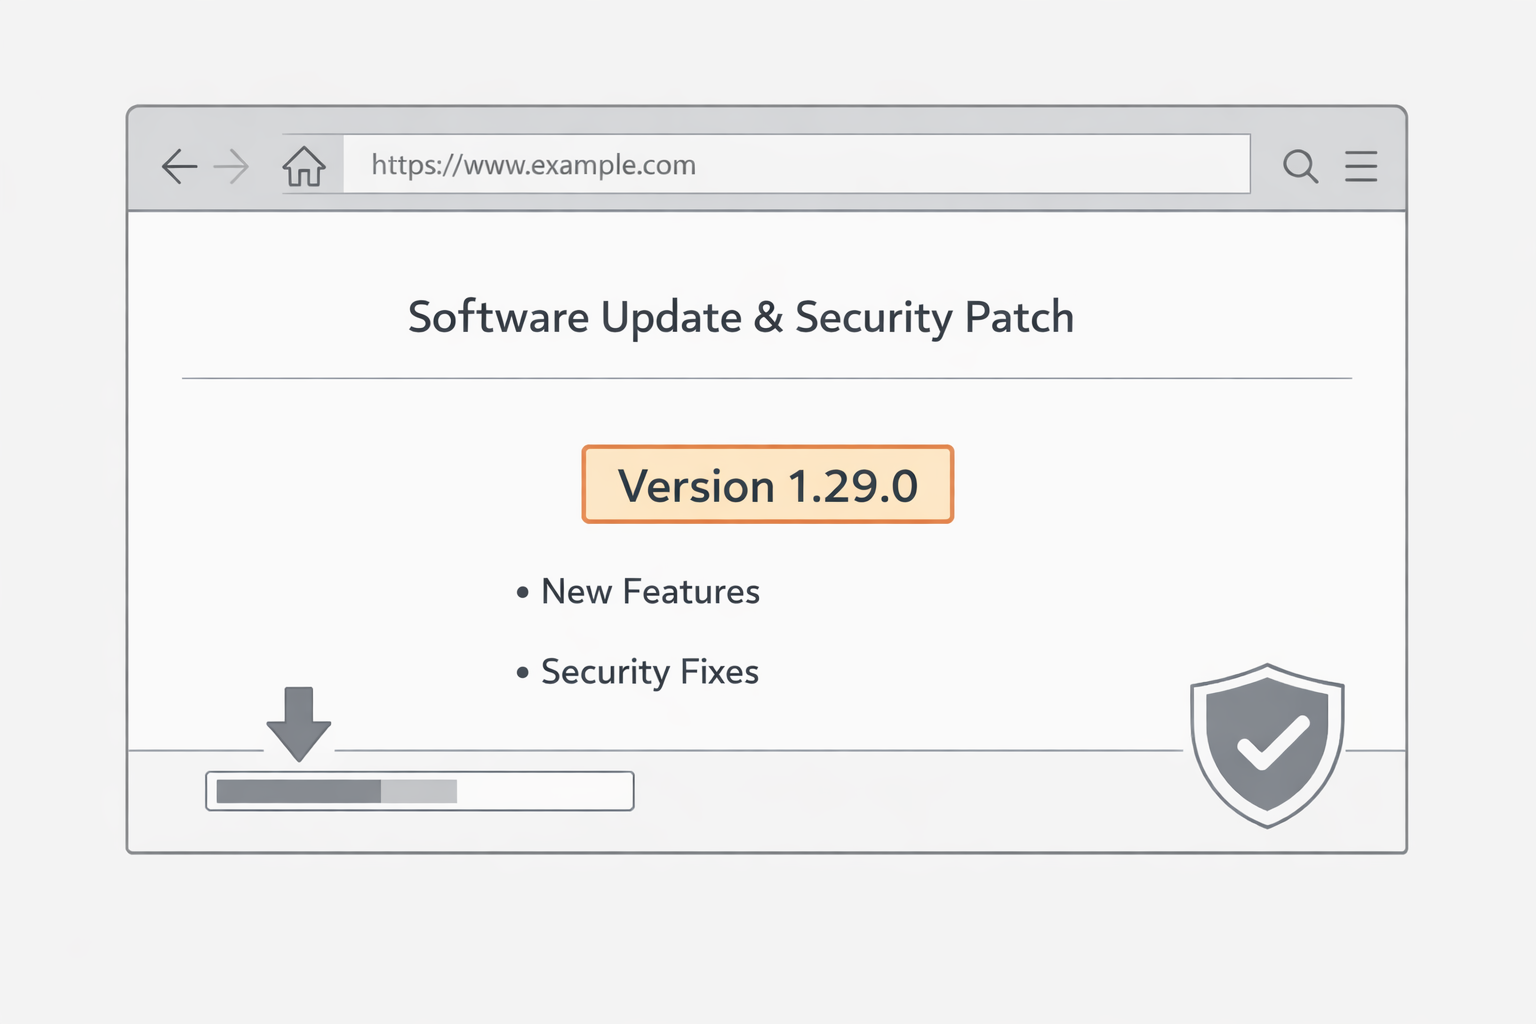This screenshot has width=1536, height=1024.
Task: Open search with the magnifier icon
Action: (x=1300, y=166)
